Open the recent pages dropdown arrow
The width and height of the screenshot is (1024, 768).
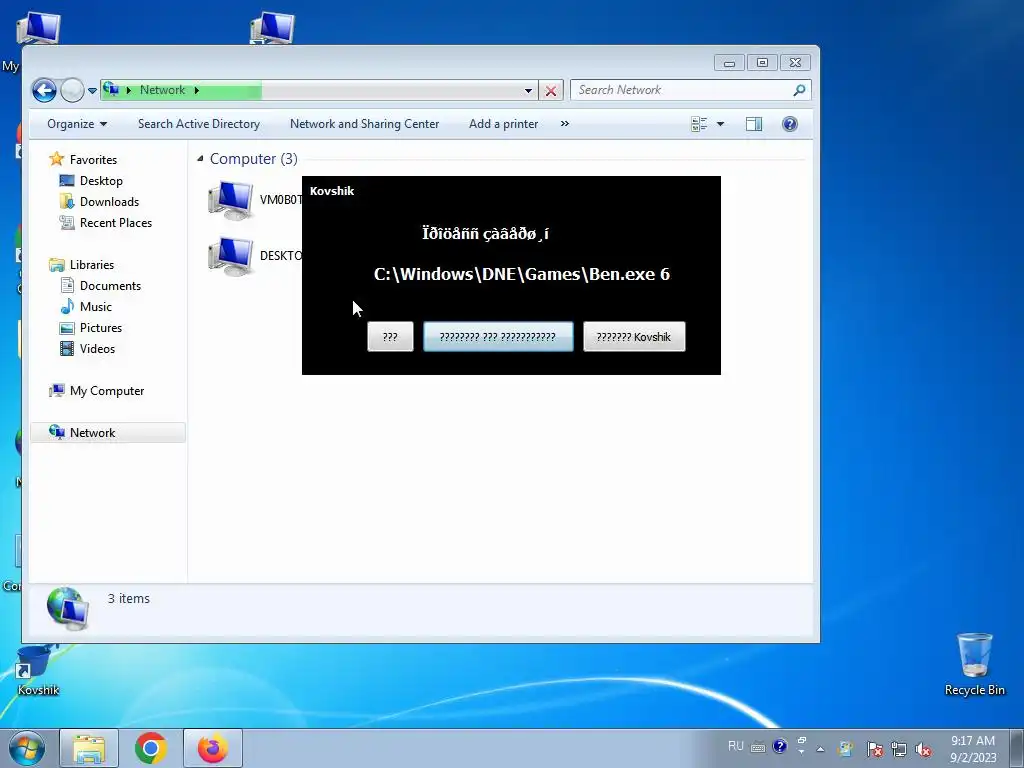pyautogui.click(x=92, y=91)
